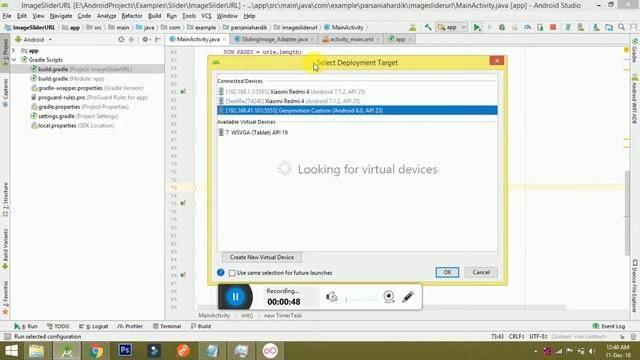
Task: Open the Refactor menu
Action: [x=132, y=16]
